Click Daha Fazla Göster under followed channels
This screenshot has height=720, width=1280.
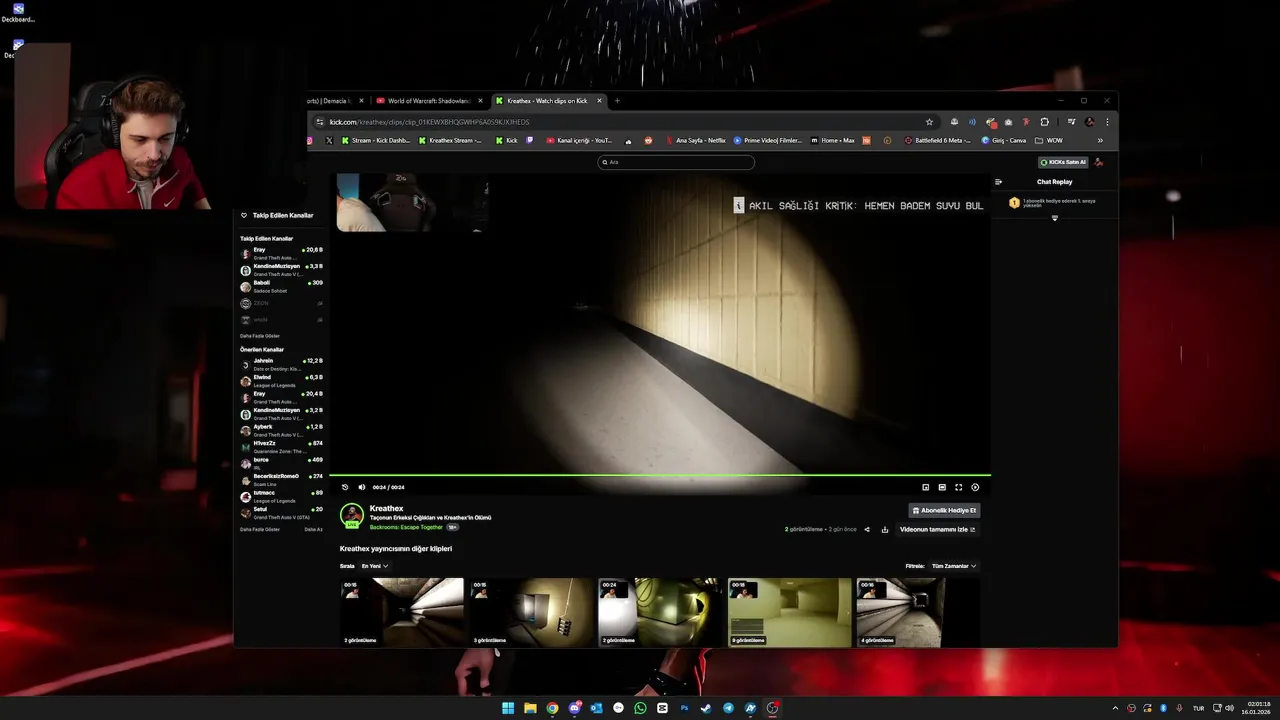[x=260, y=336]
